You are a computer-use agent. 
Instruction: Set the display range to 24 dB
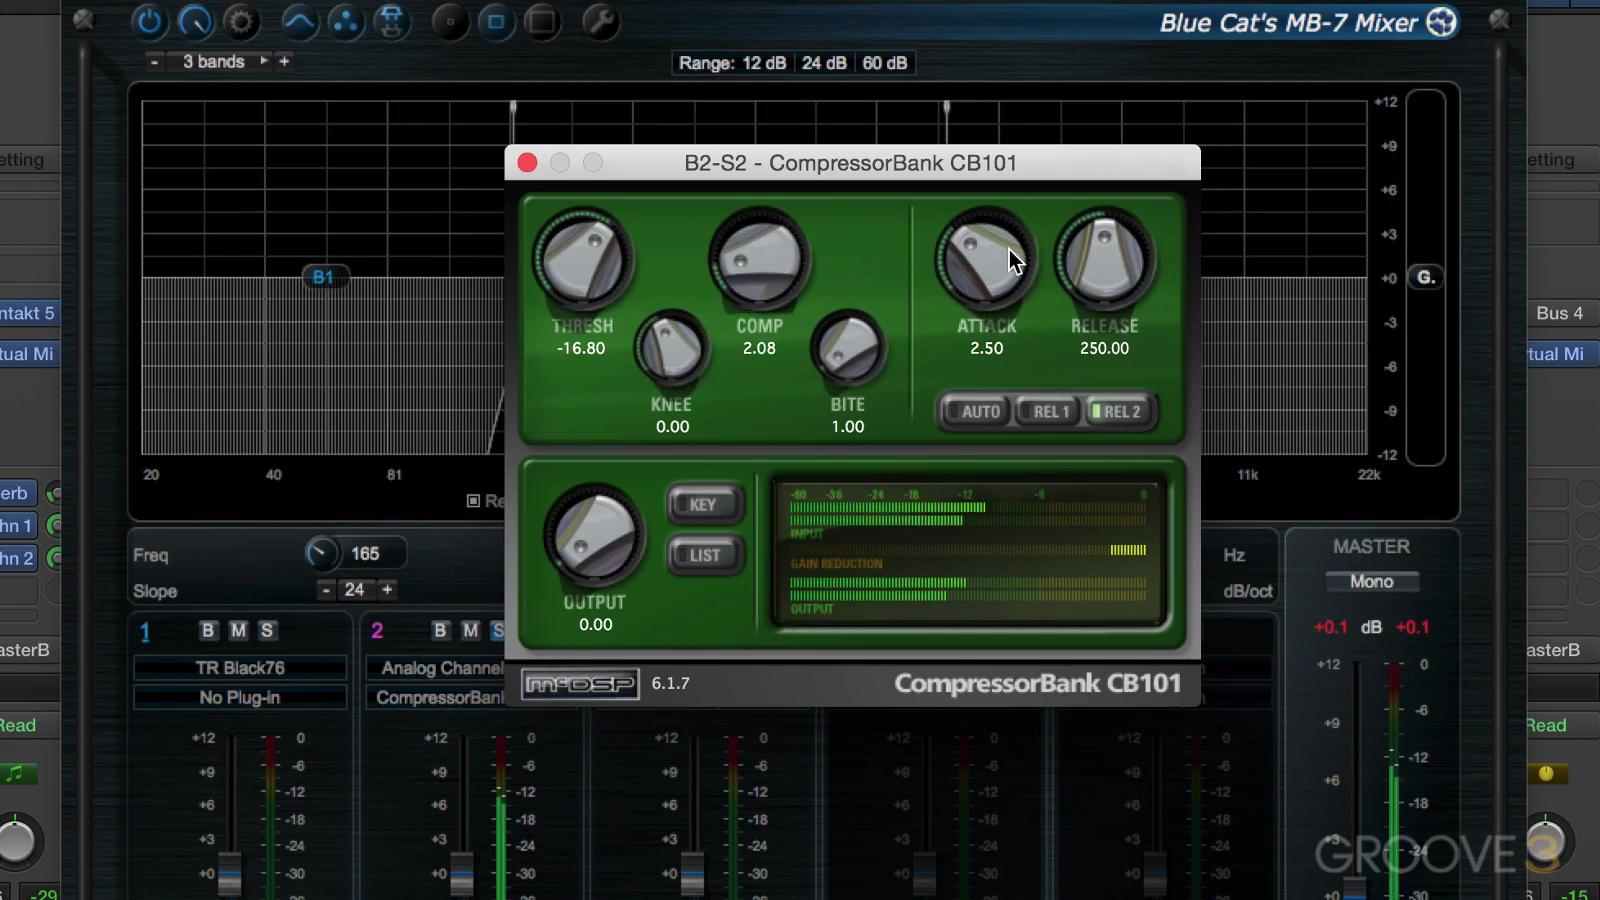[x=824, y=63]
